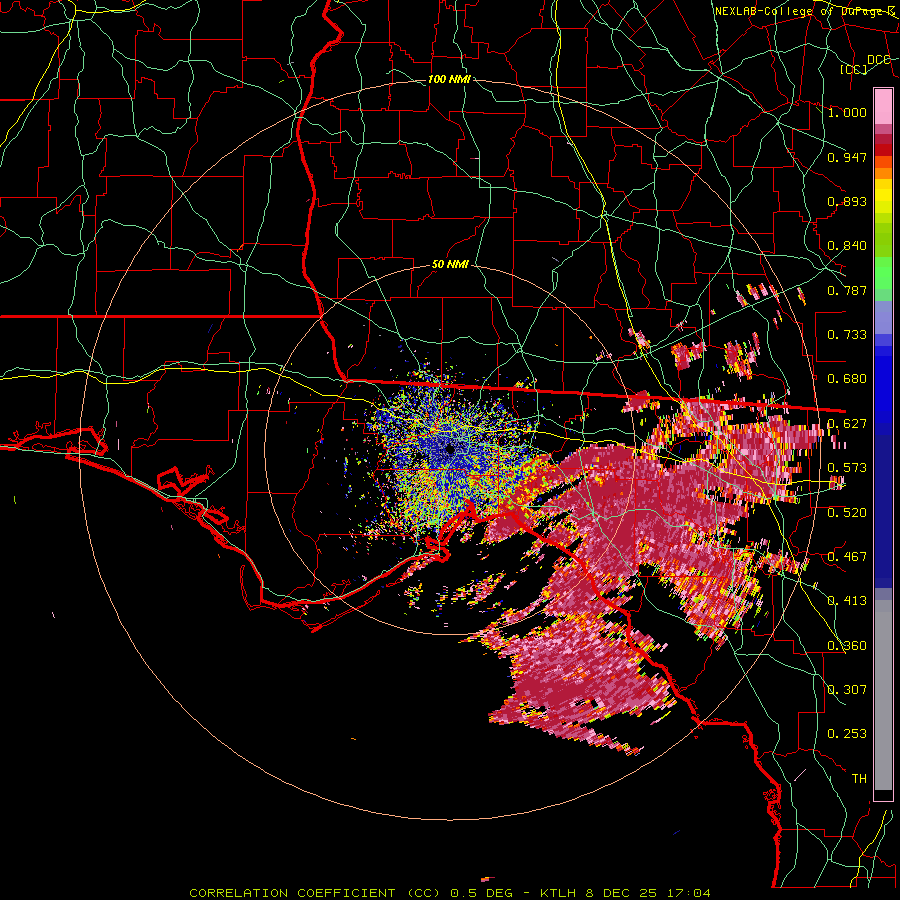The width and height of the screenshot is (900, 900).
Task: Click the 0.253 legend value
Action: (x=847, y=734)
